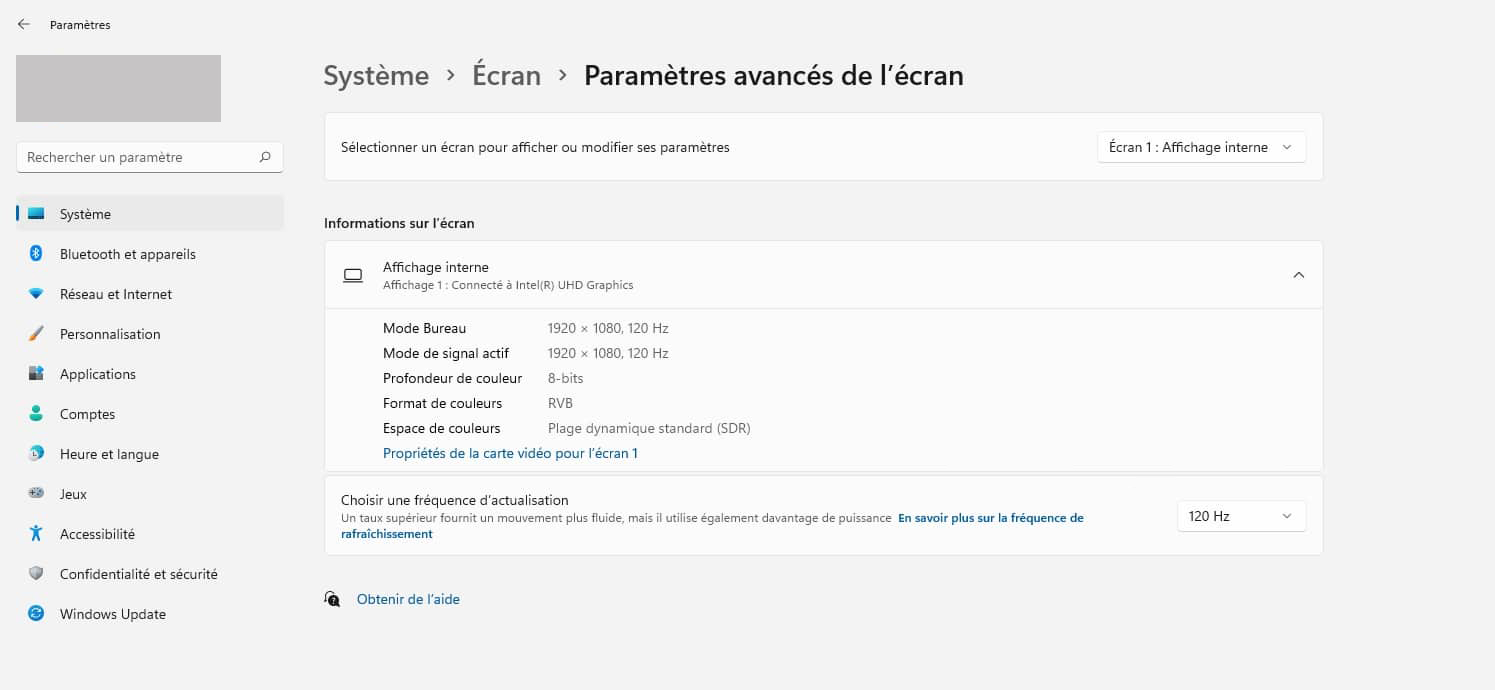Click the Bluetooth et appareils icon
Viewport: 1495px width, 690px height.
(36, 254)
